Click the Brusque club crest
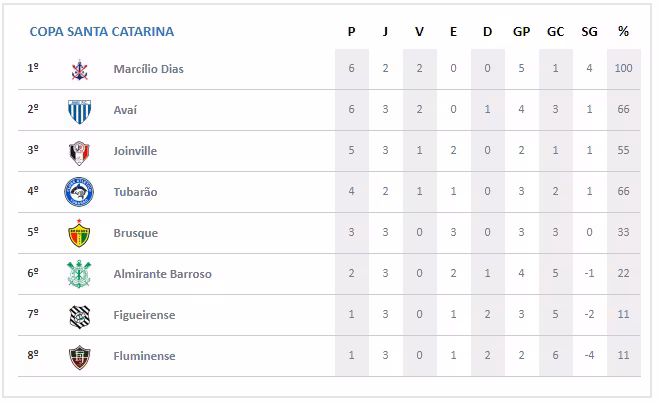Screen dimensions: 658x404 coord(80,233)
